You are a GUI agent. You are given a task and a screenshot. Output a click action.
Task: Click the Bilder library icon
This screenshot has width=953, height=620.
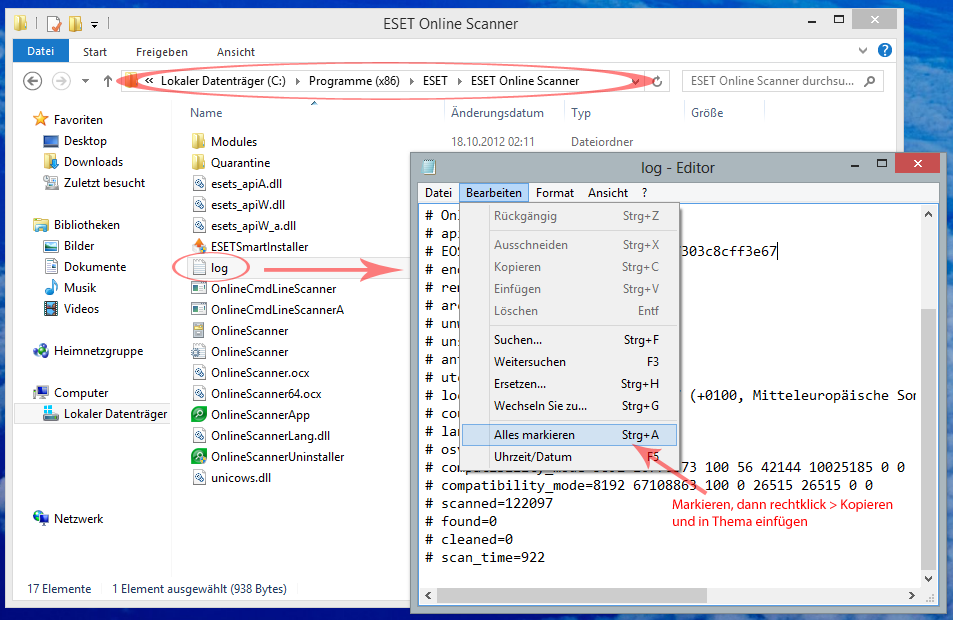[51, 246]
